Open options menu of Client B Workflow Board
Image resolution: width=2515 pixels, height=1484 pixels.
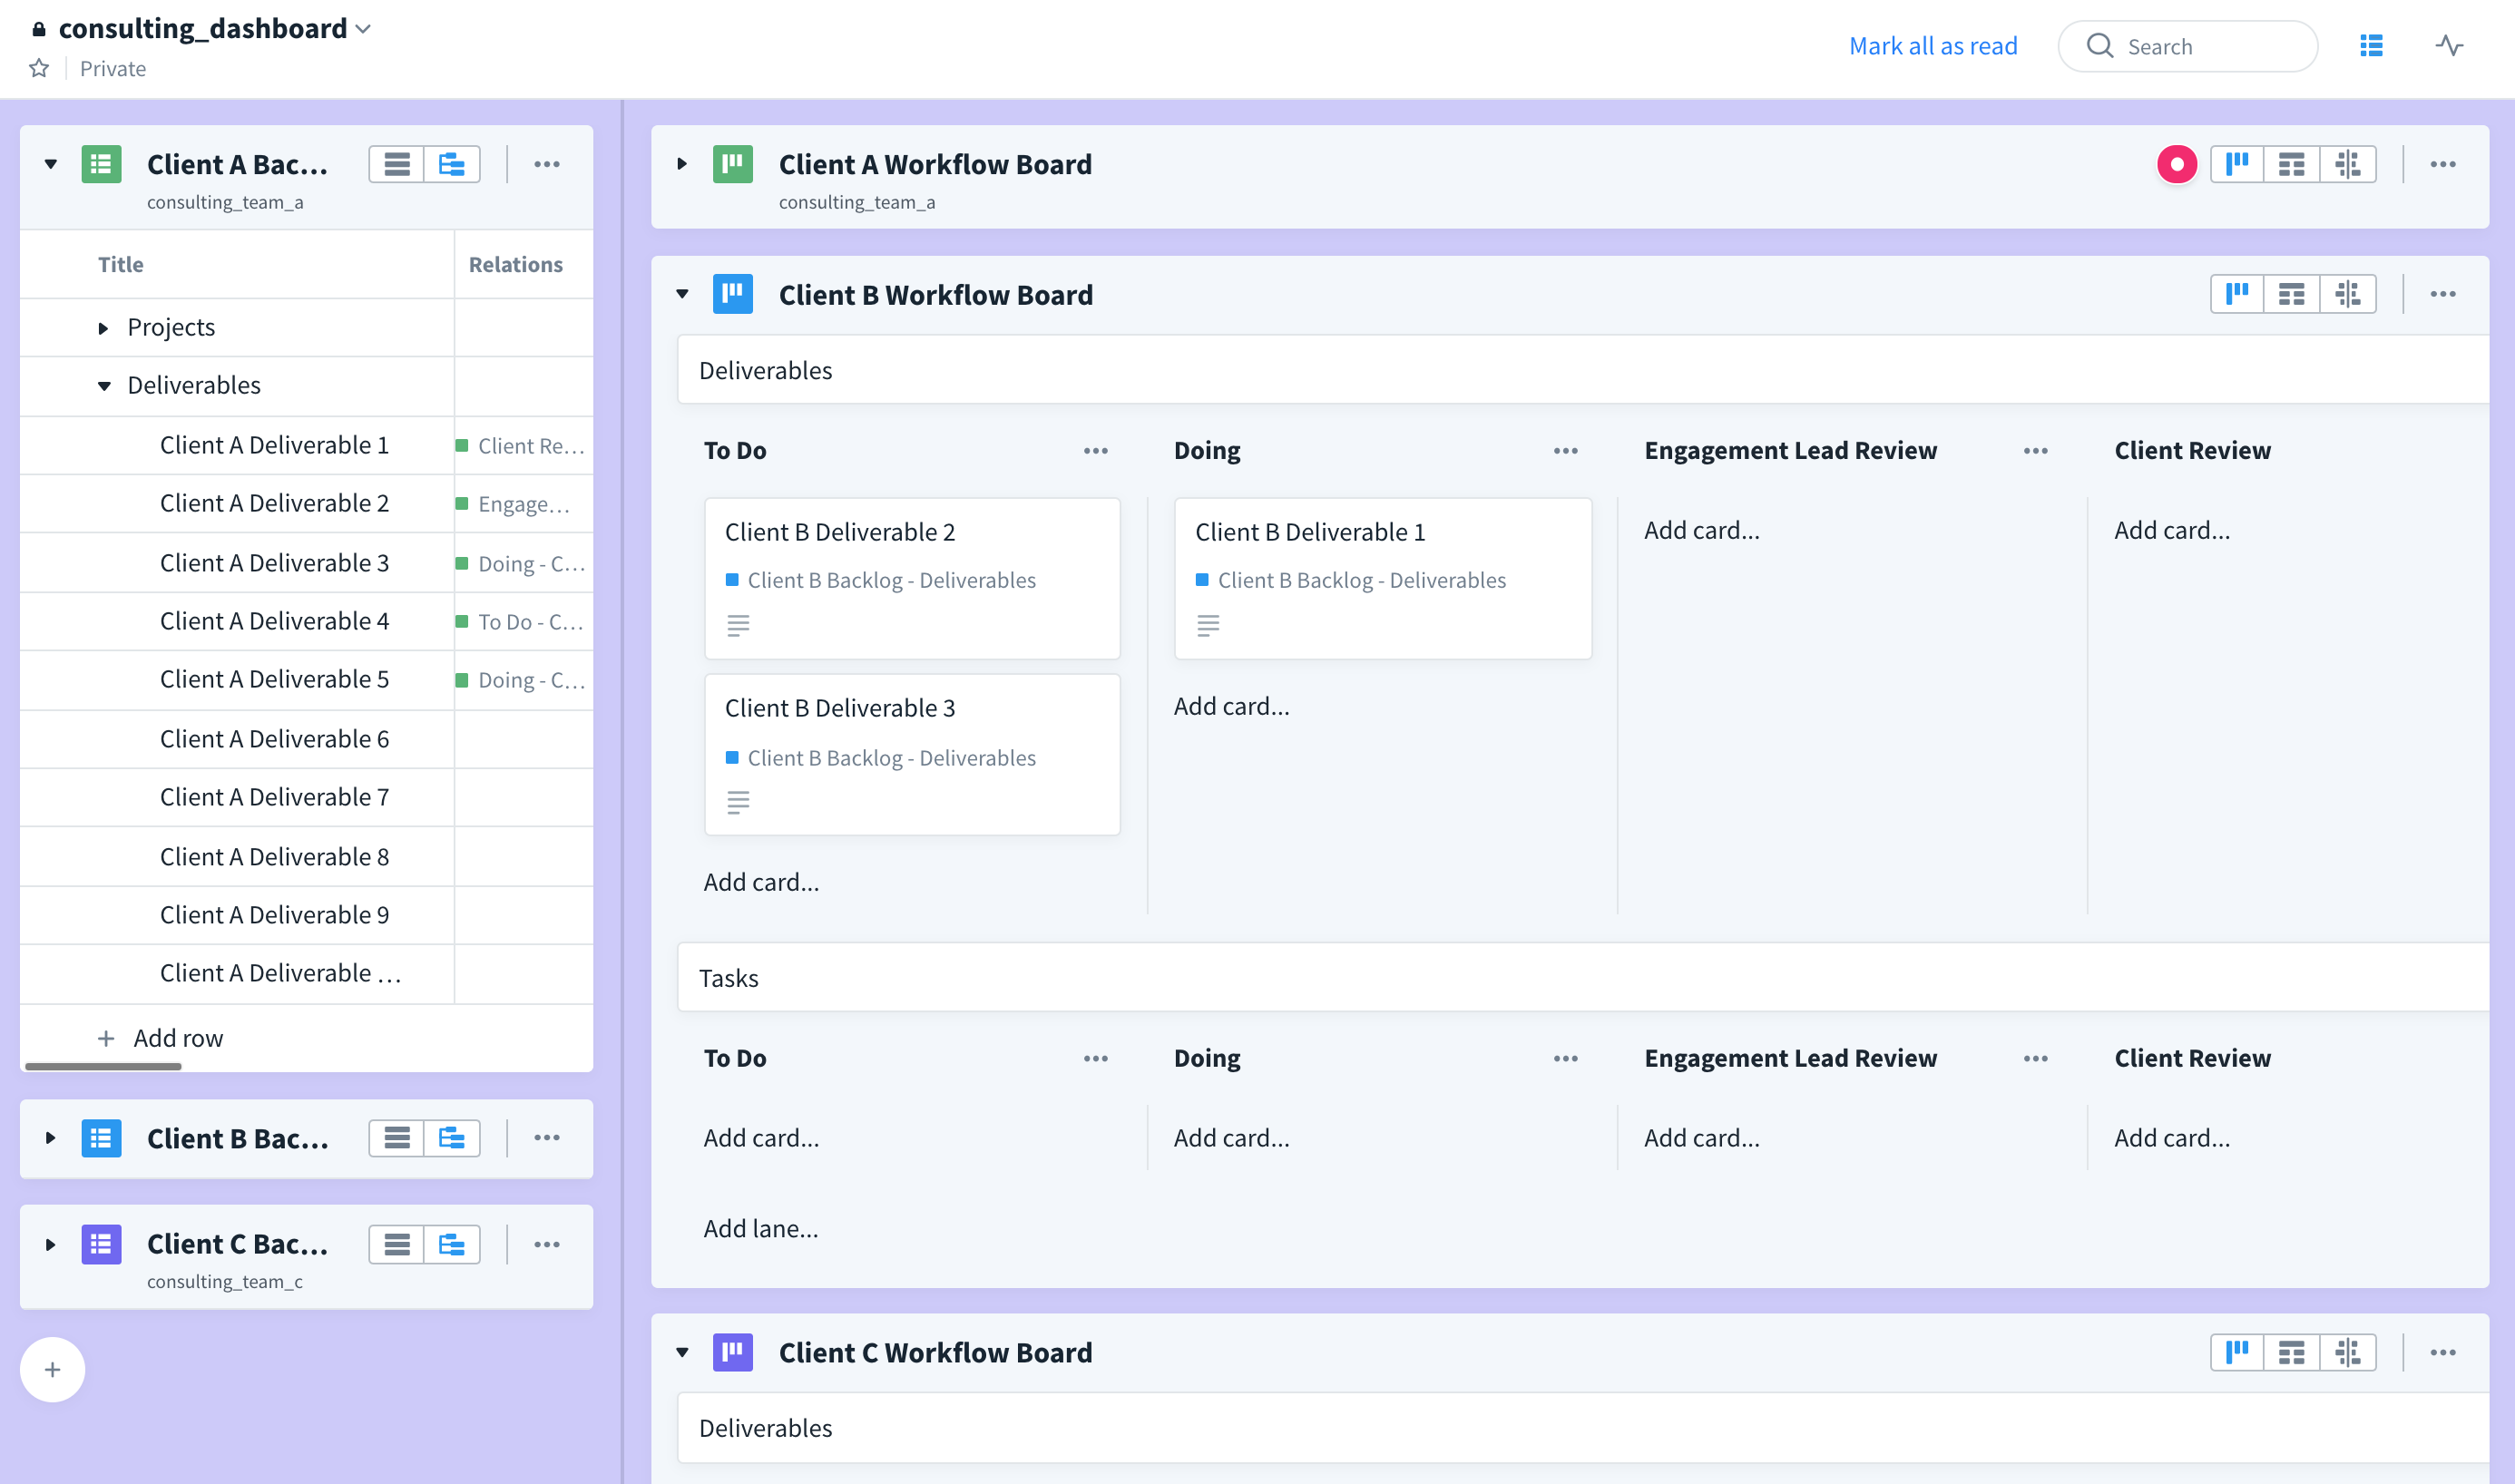[x=2443, y=293]
